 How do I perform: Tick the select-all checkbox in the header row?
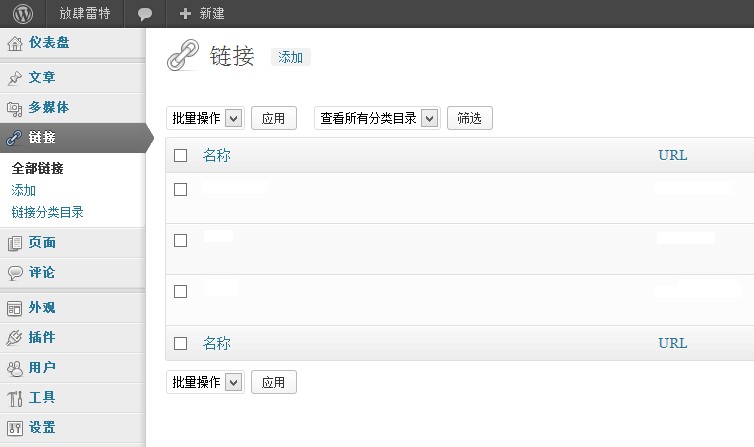[180, 155]
